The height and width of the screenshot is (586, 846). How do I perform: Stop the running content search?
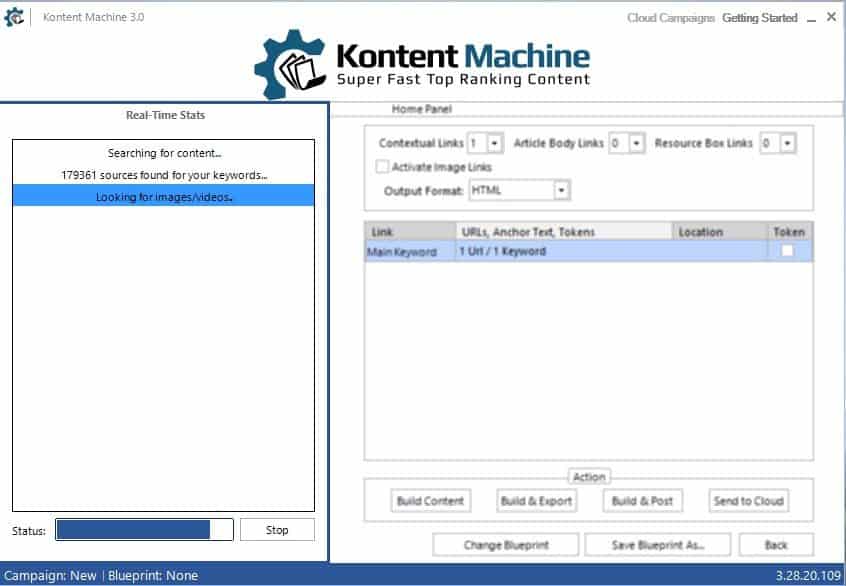[x=277, y=530]
